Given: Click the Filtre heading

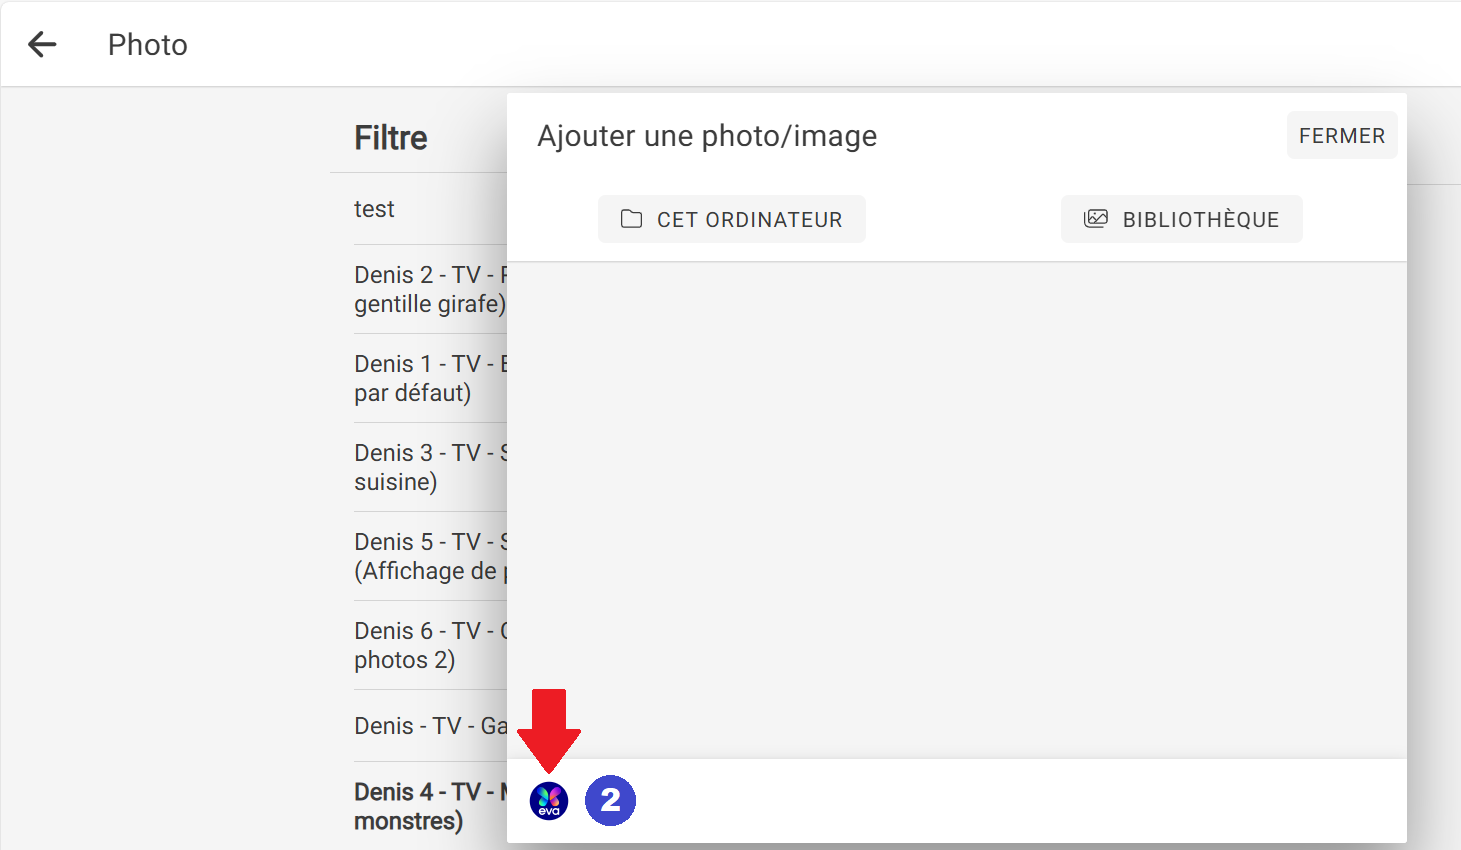Looking at the screenshot, I should [x=391, y=138].
